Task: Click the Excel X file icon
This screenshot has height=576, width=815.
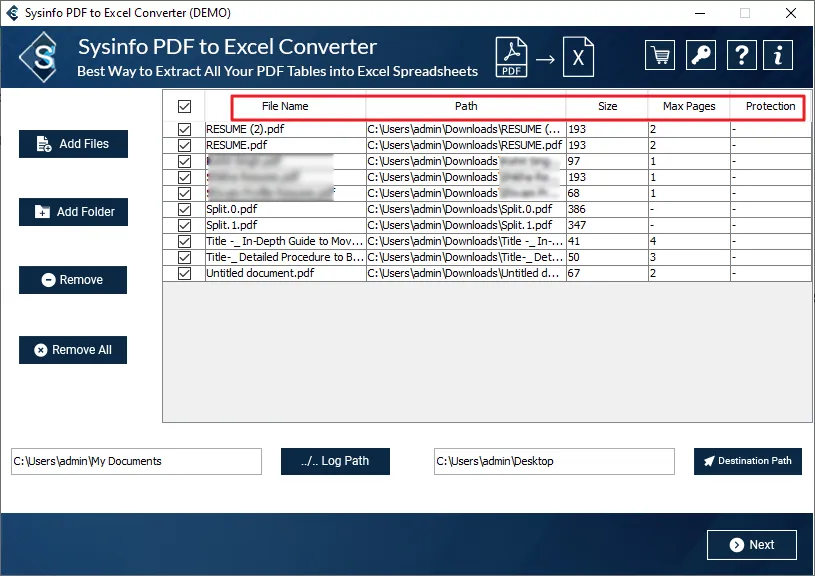Action: 577,59
